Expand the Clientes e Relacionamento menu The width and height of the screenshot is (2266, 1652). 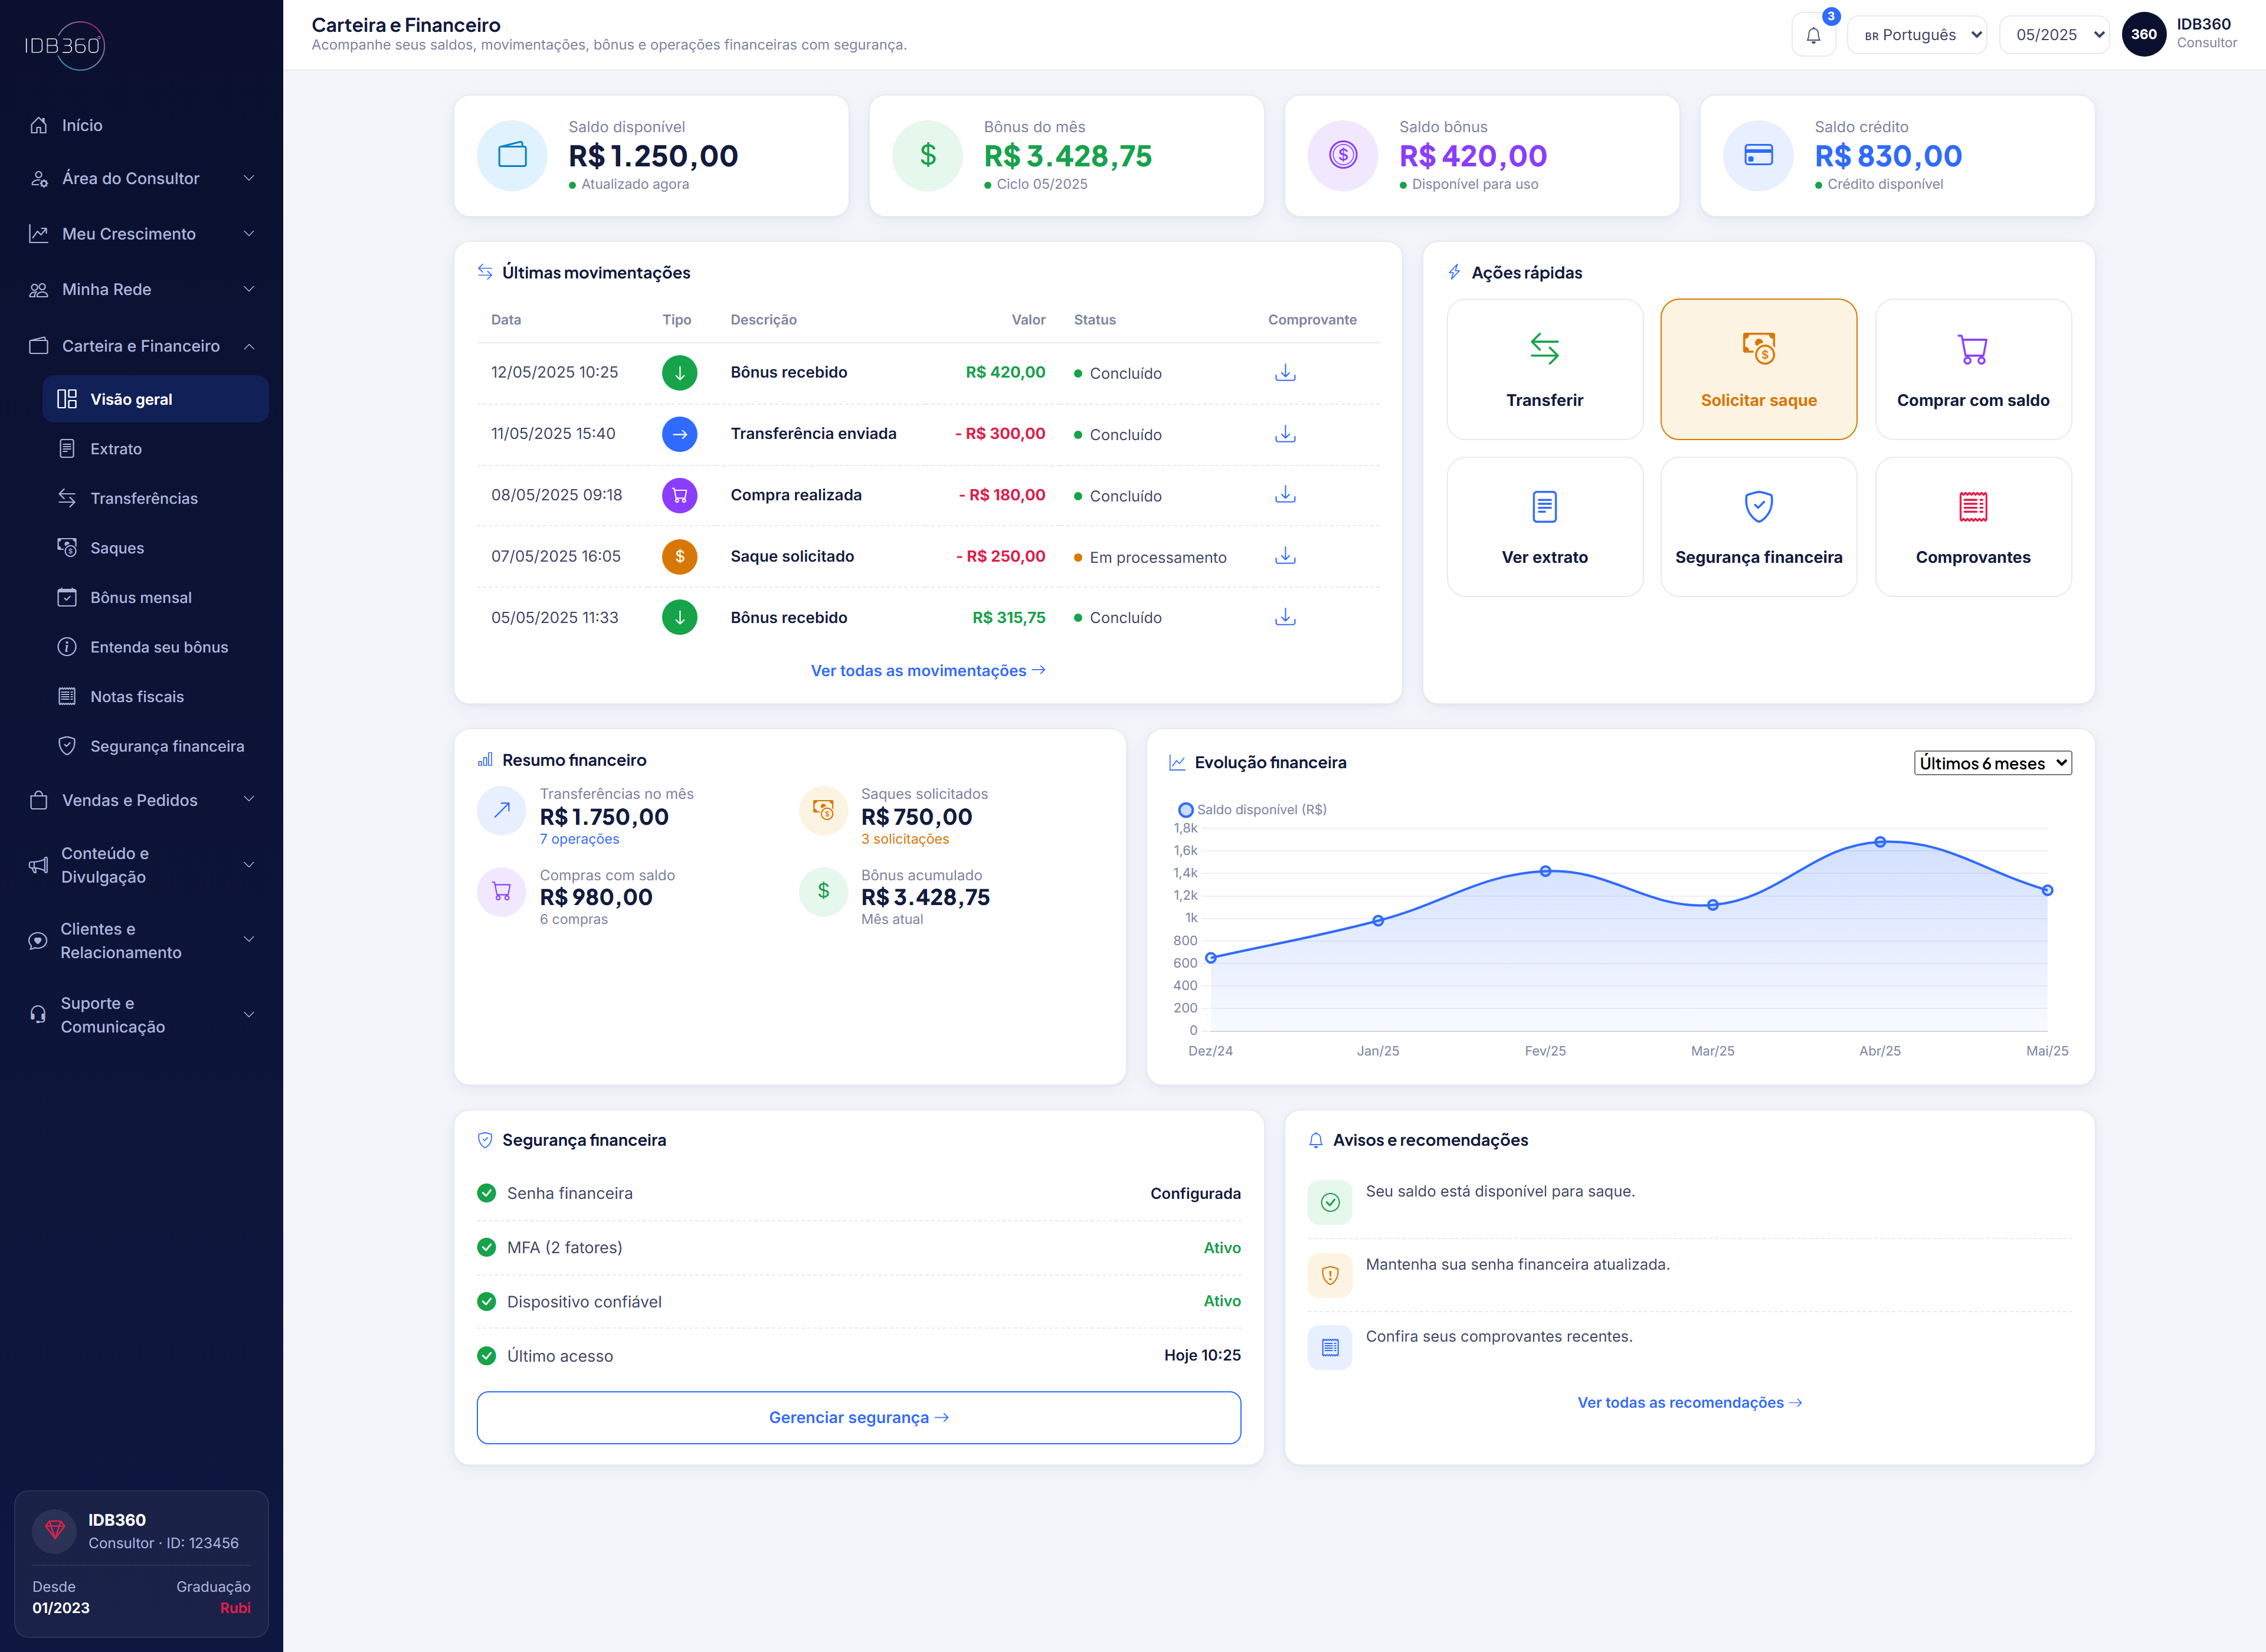141,940
